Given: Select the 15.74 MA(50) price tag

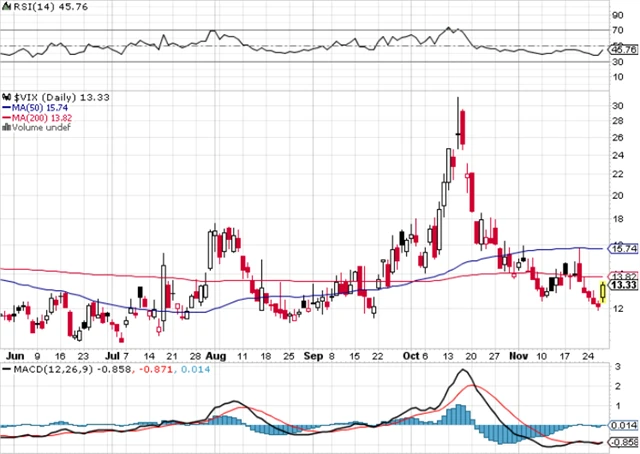Looking at the screenshot, I should (x=624, y=248).
